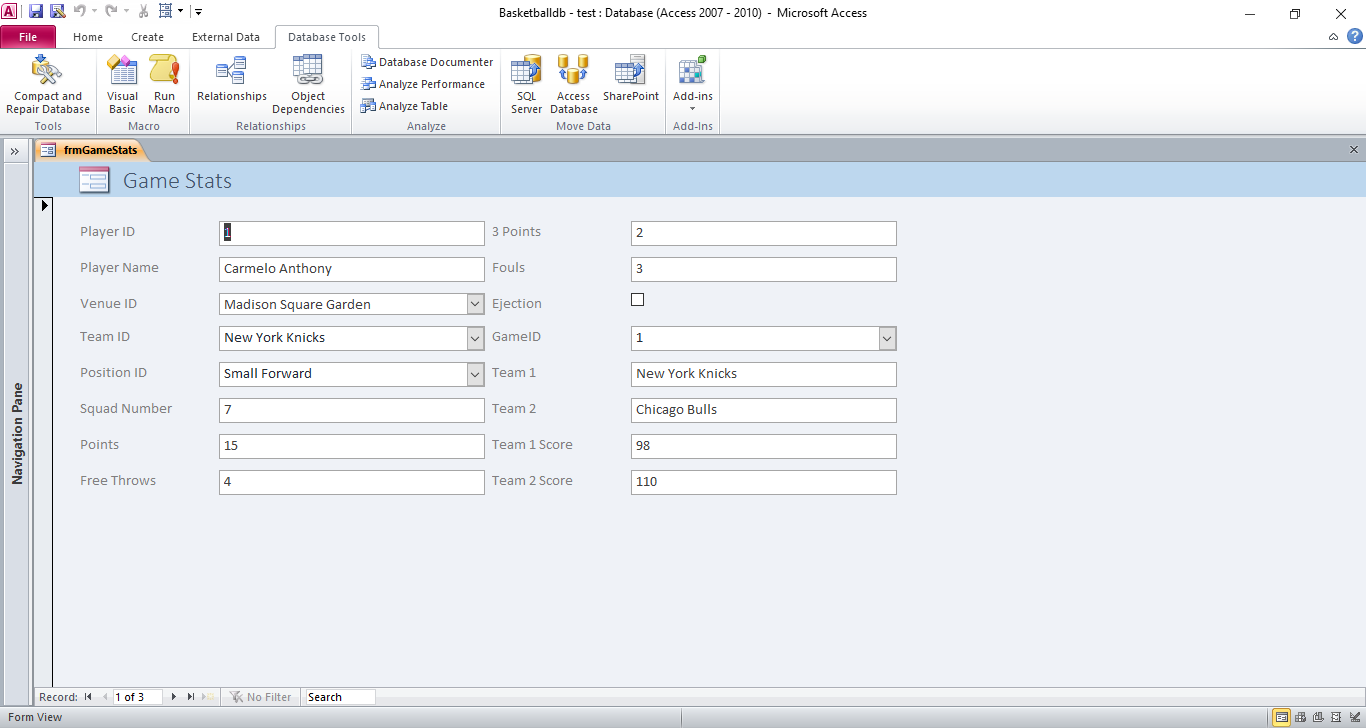Open the File tab
1366x728 pixels.
pos(28,37)
